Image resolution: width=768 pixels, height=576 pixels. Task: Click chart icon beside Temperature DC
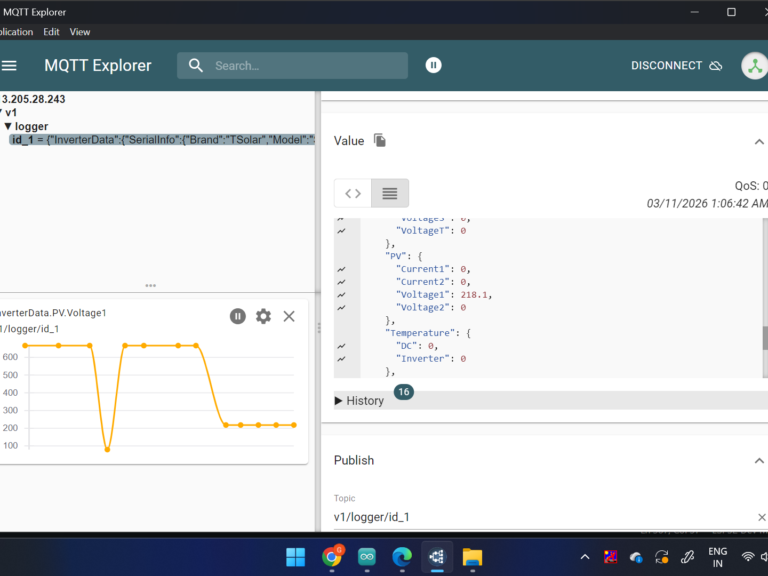341,346
